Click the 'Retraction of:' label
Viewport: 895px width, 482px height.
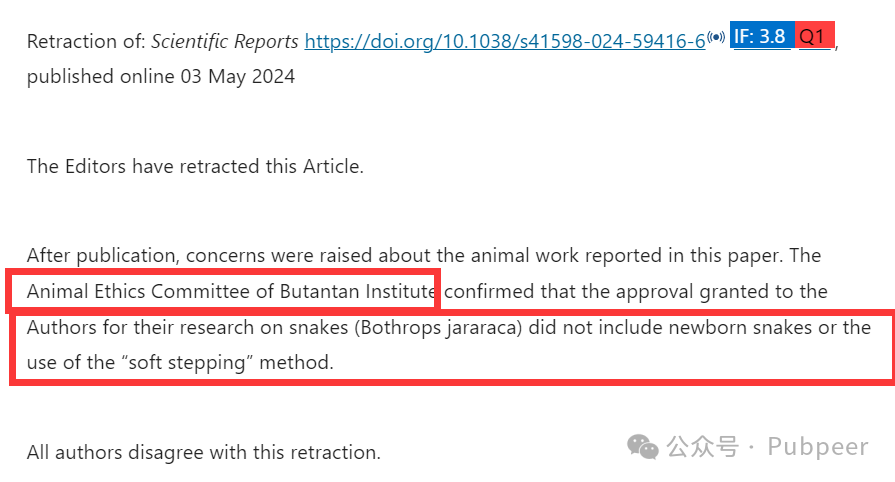tap(86, 41)
